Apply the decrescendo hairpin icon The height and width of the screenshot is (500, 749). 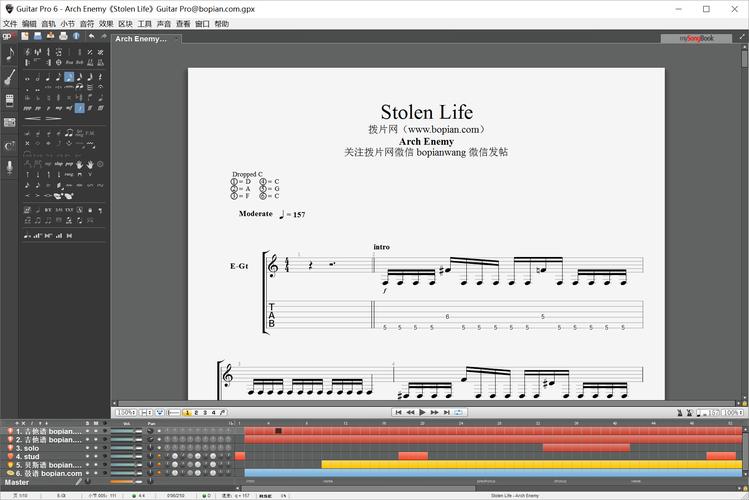tap(54, 118)
